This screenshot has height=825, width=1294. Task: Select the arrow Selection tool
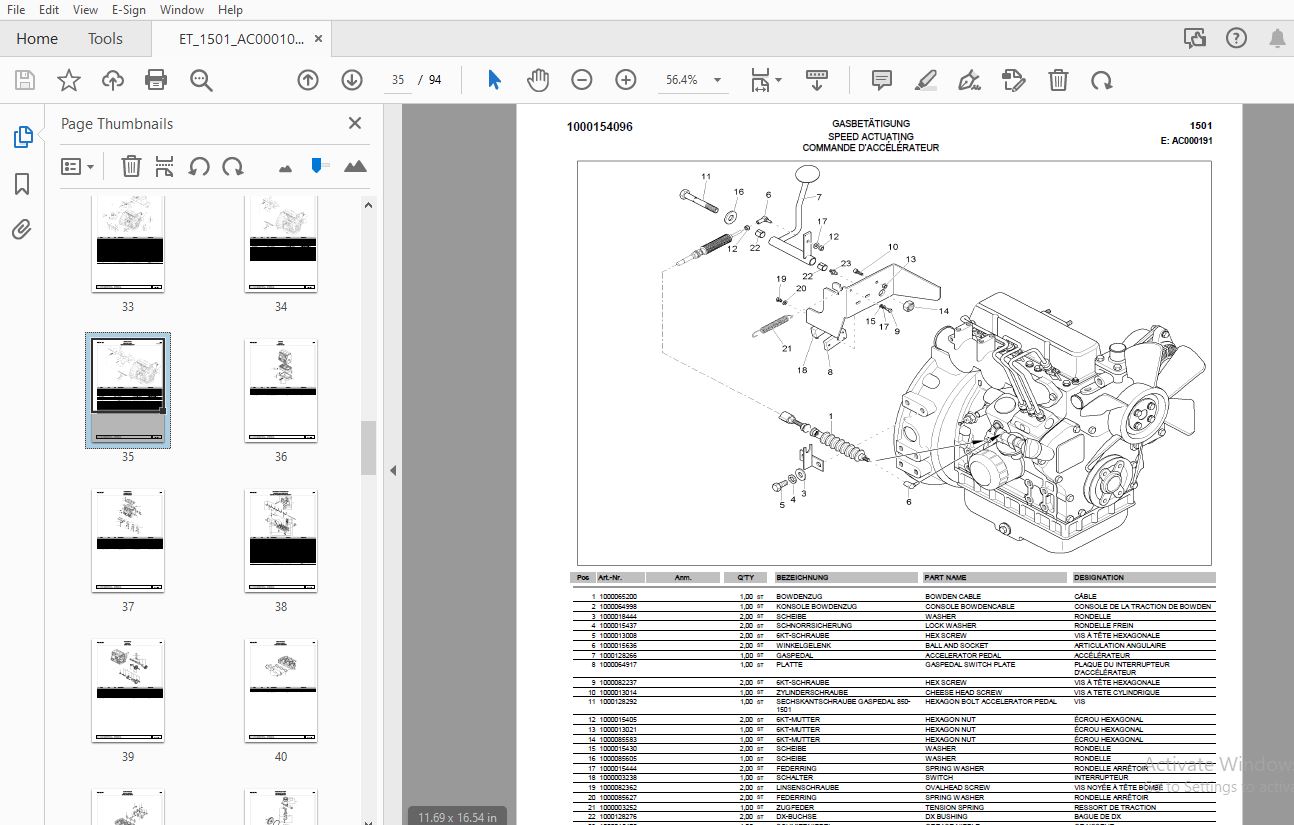click(x=494, y=80)
